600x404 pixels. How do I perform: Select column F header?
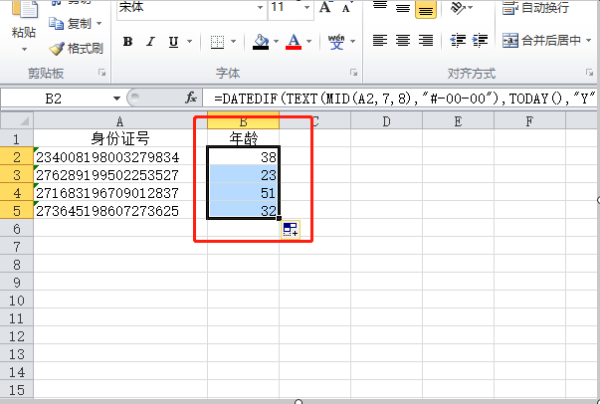(530, 121)
